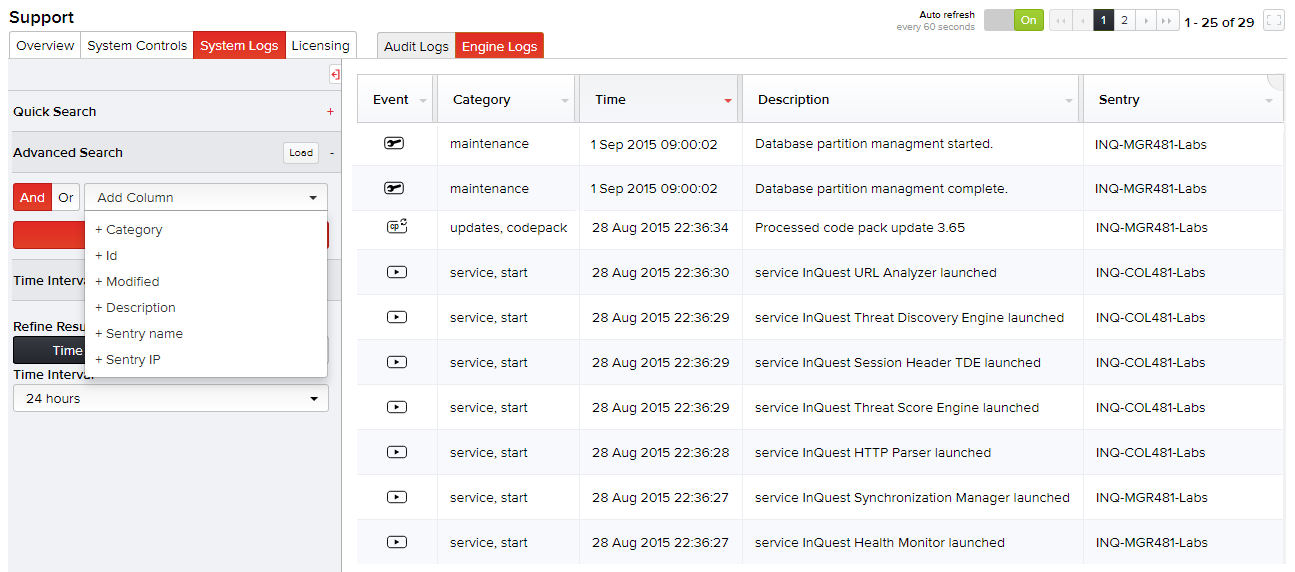Select the And operator toggle
This screenshot has height=572, width=1295.
[x=32, y=197]
